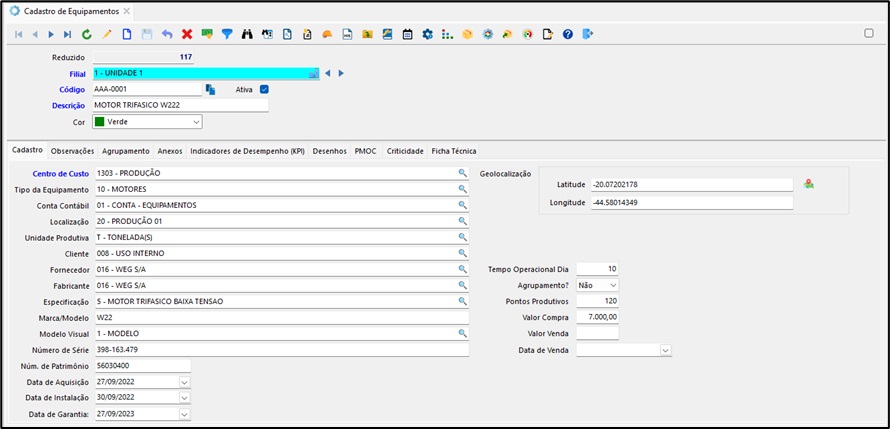Switch to the Agrupamento tab
Image resolution: width=890 pixels, height=429 pixels.
tap(125, 151)
